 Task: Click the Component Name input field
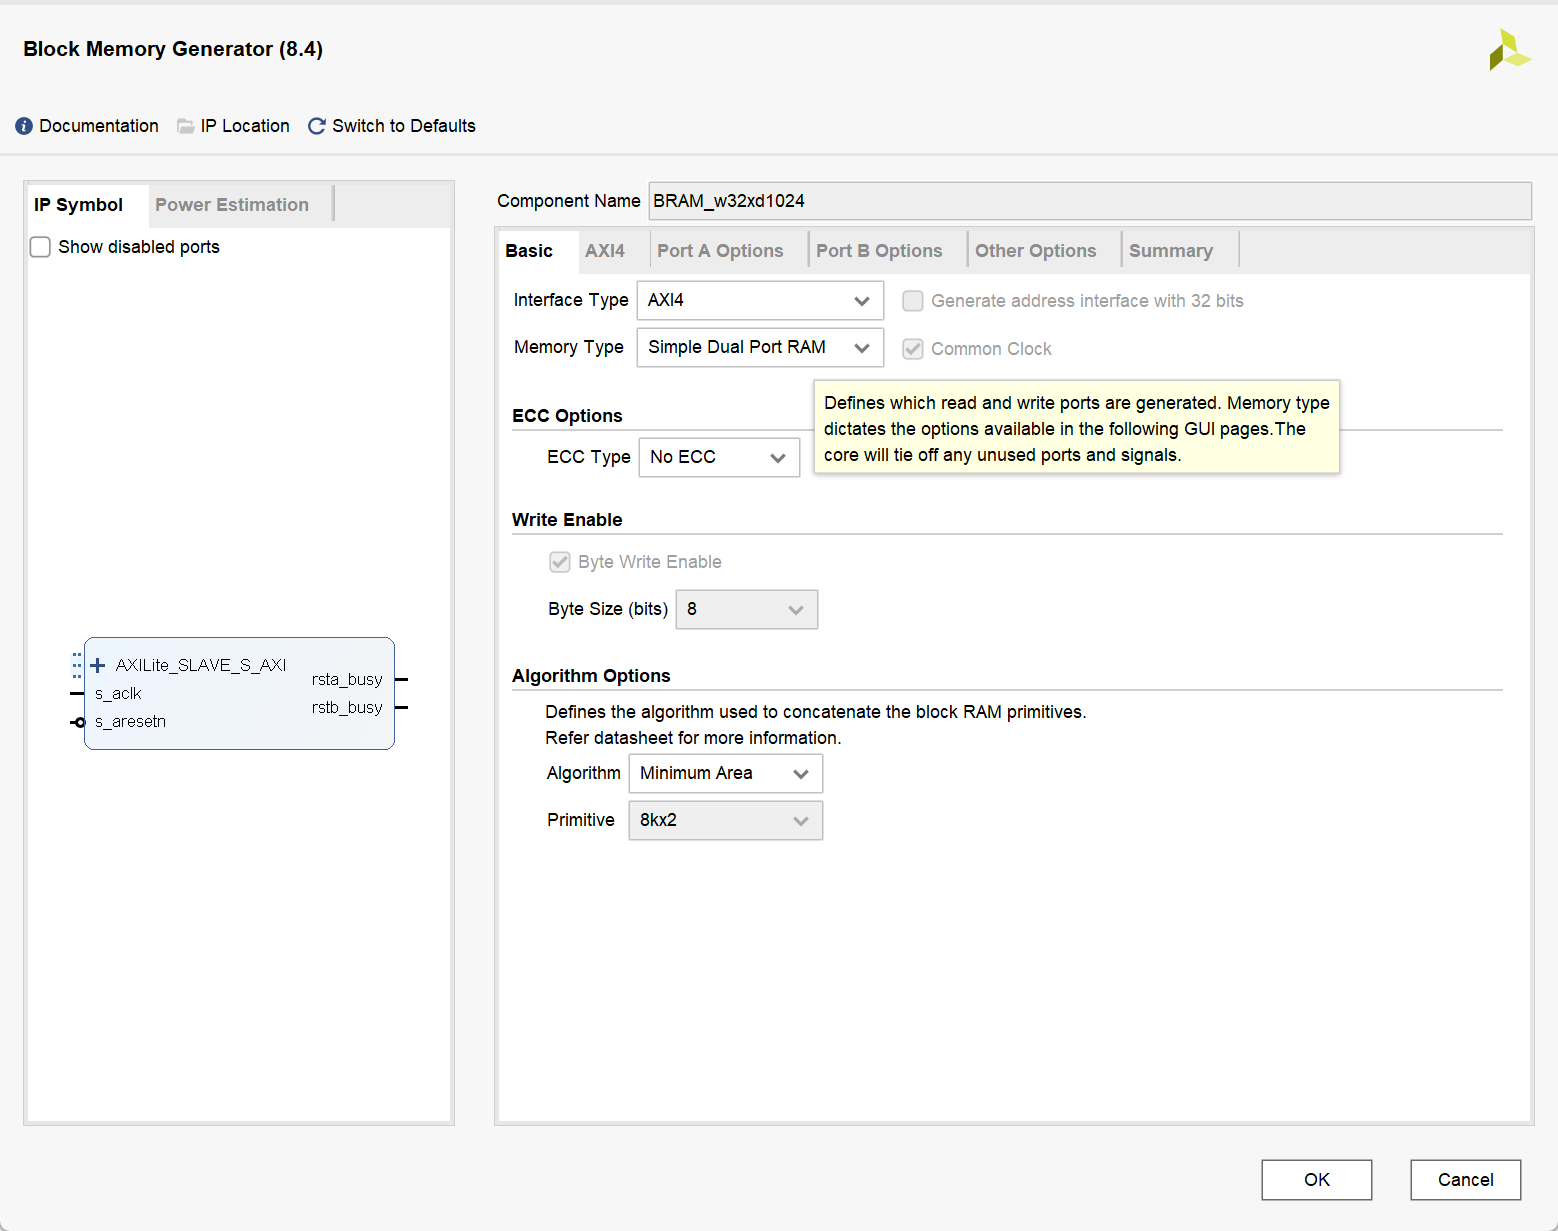pyautogui.click(x=1090, y=201)
